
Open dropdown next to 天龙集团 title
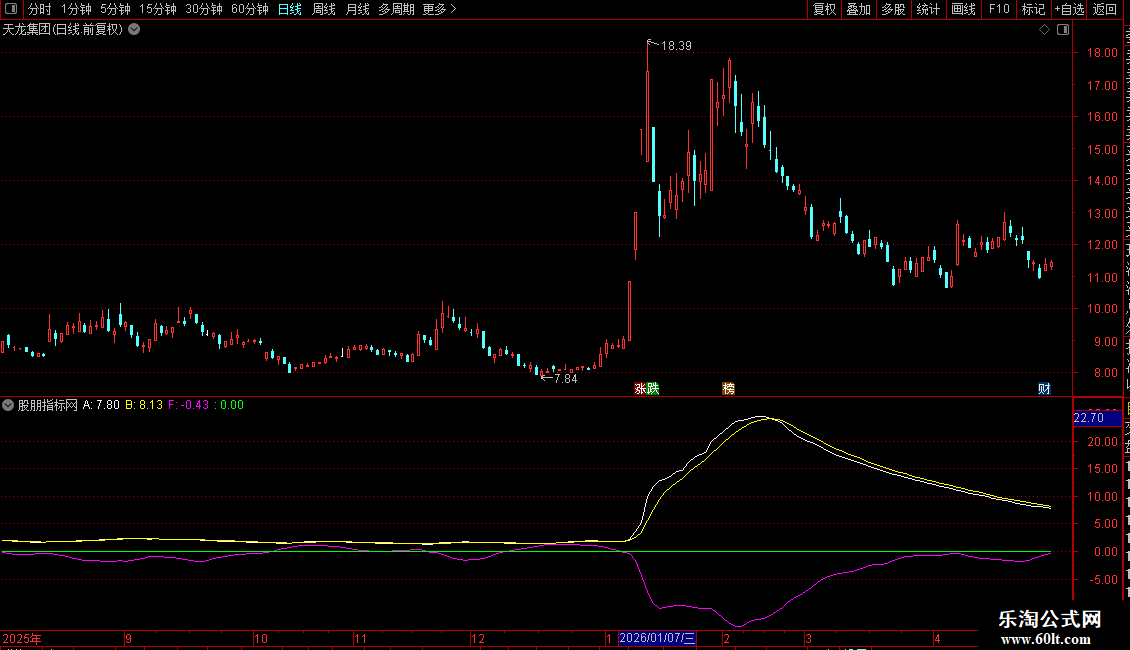tap(134, 30)
